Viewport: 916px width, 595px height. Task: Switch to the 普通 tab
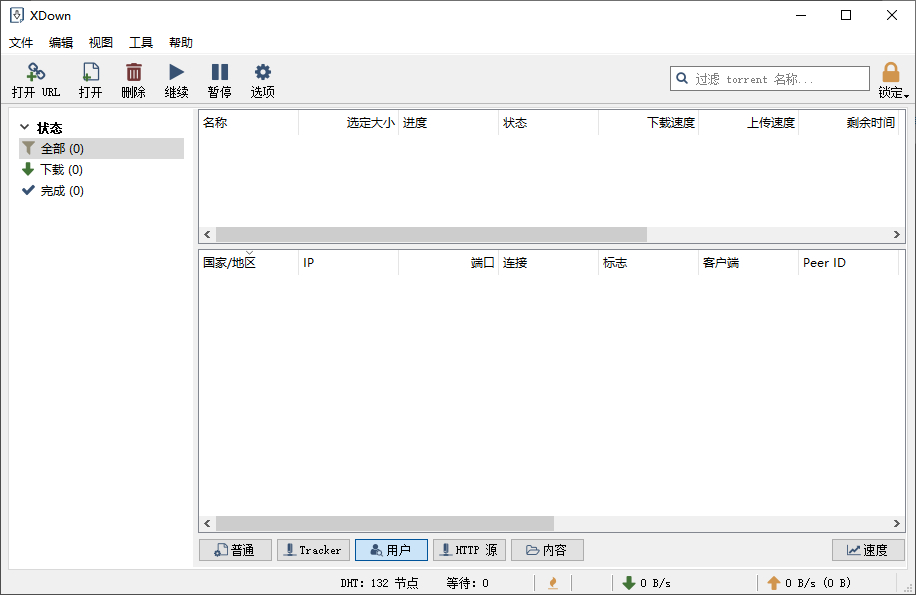(235, 550)
